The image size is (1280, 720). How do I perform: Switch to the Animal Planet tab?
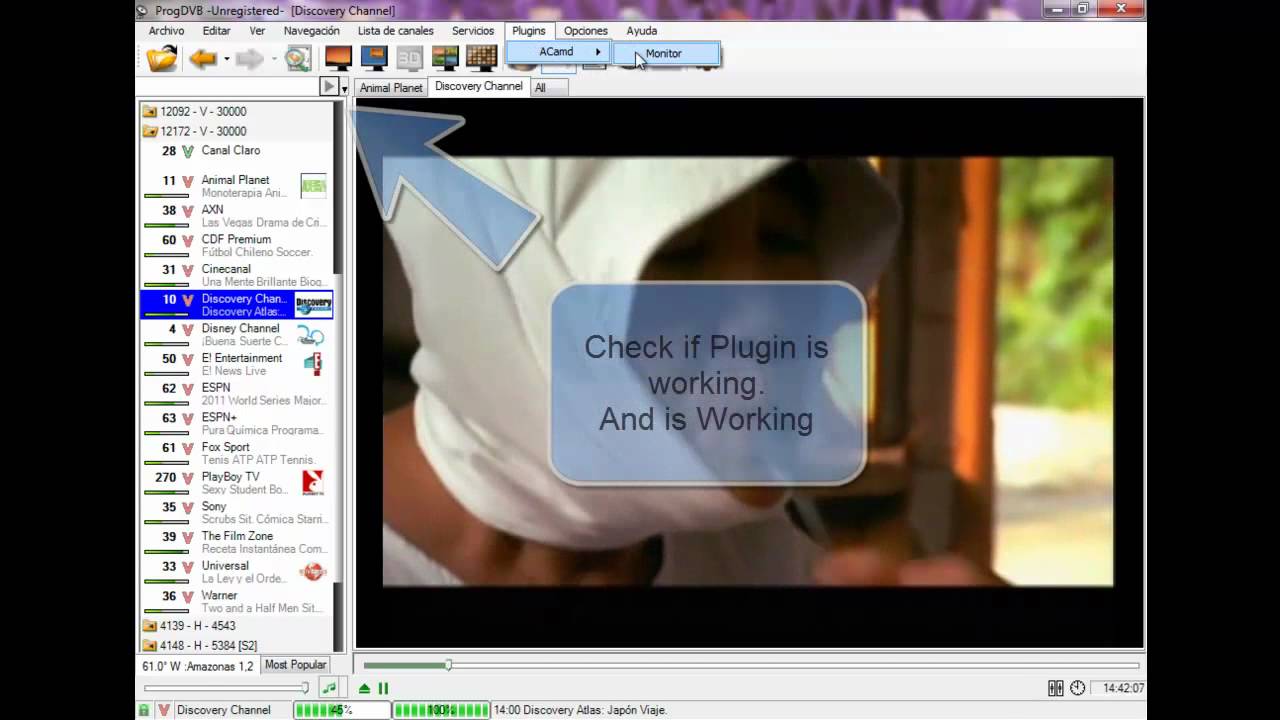click(391, 88)
